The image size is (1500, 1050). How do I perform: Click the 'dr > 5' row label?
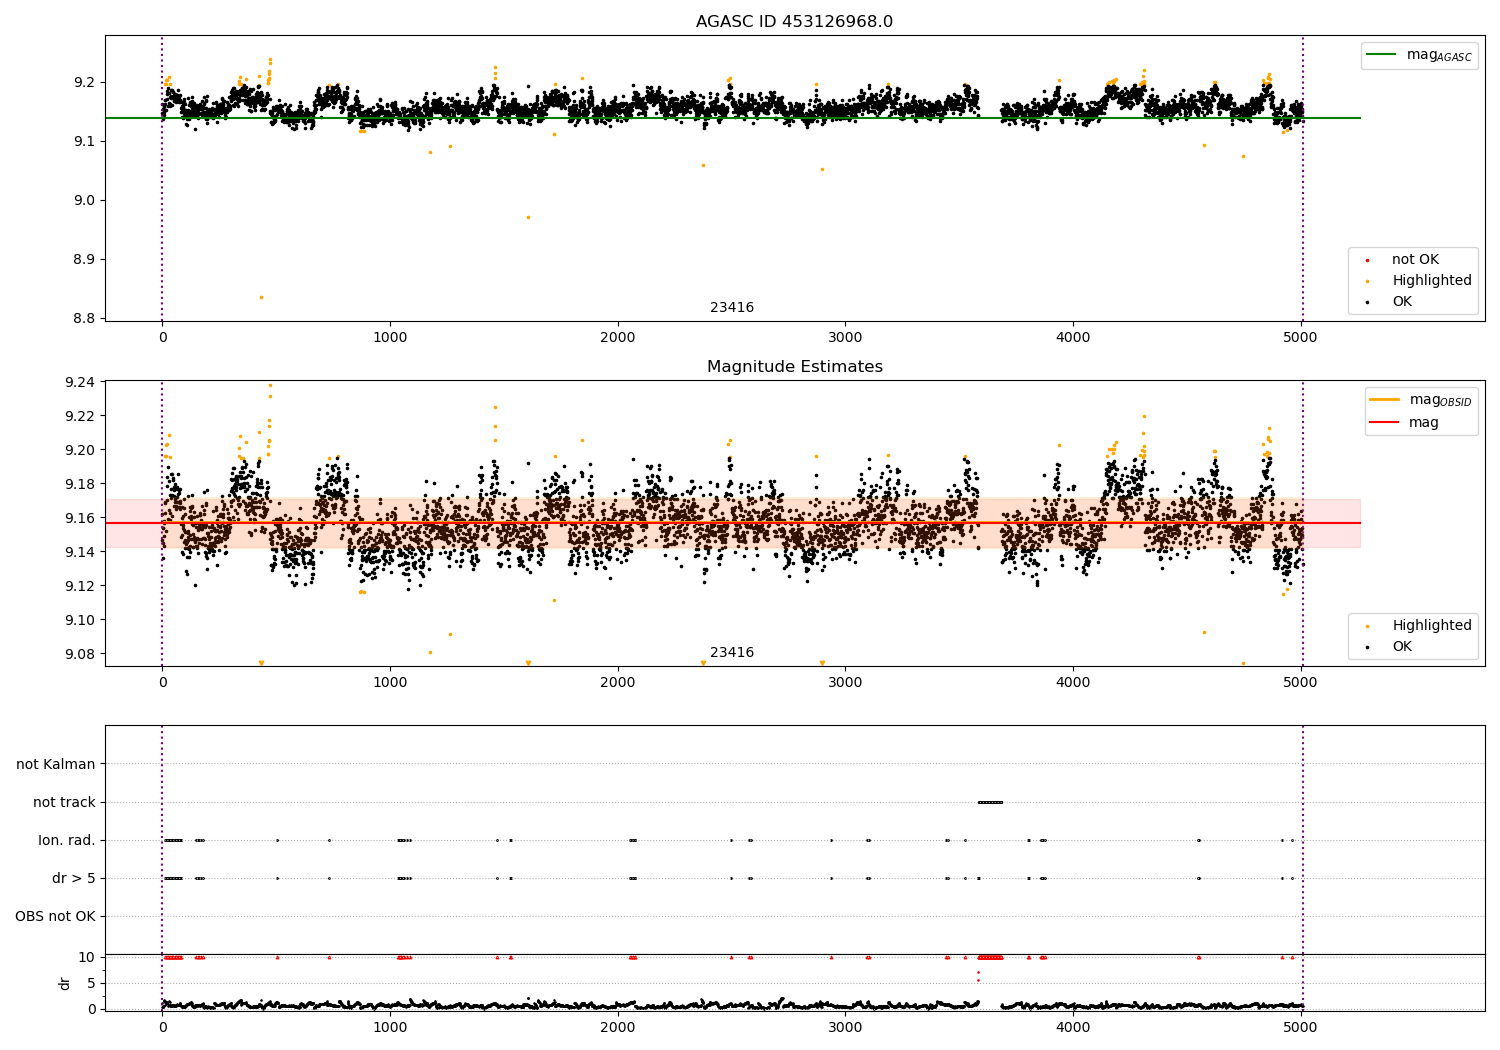pos(74,878)
